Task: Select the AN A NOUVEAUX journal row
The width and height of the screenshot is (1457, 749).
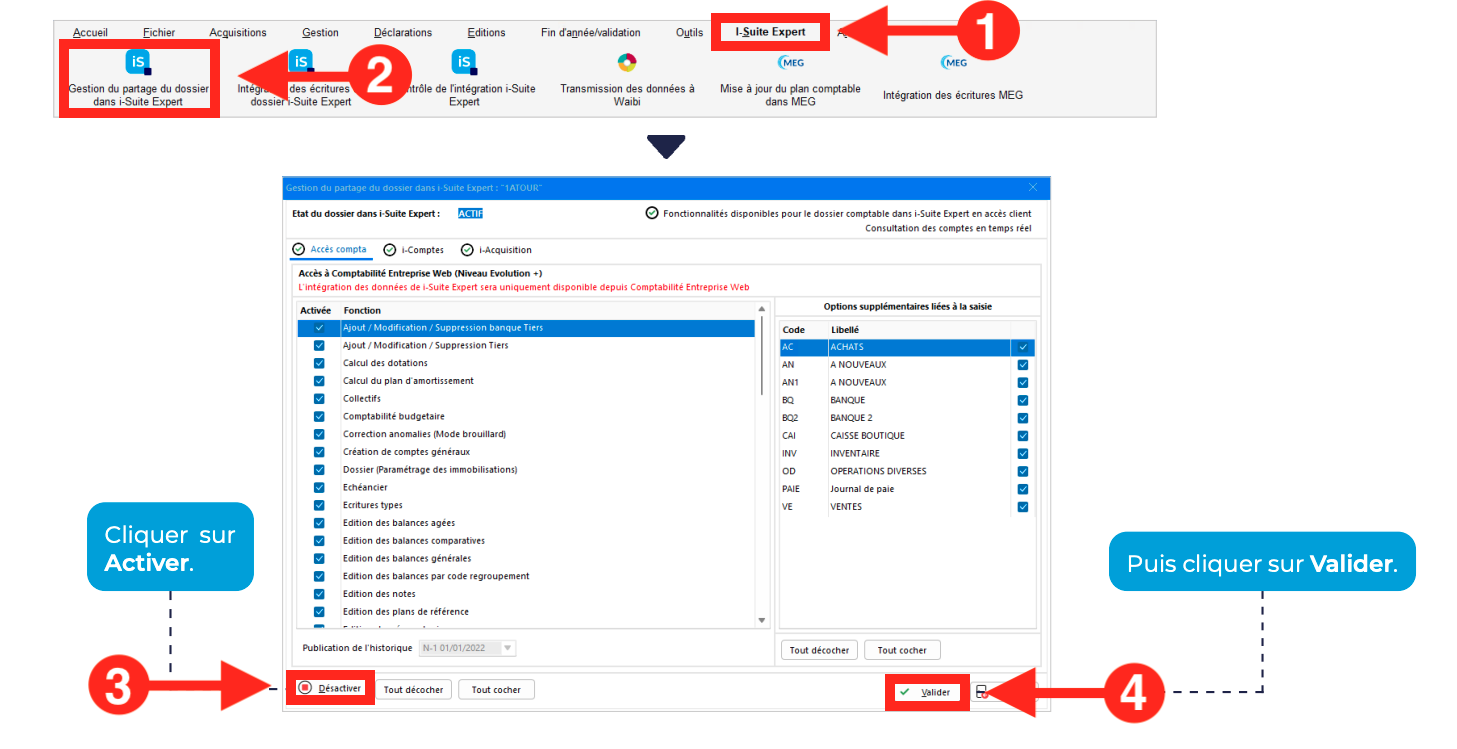Action: click(x=907, y=365)
